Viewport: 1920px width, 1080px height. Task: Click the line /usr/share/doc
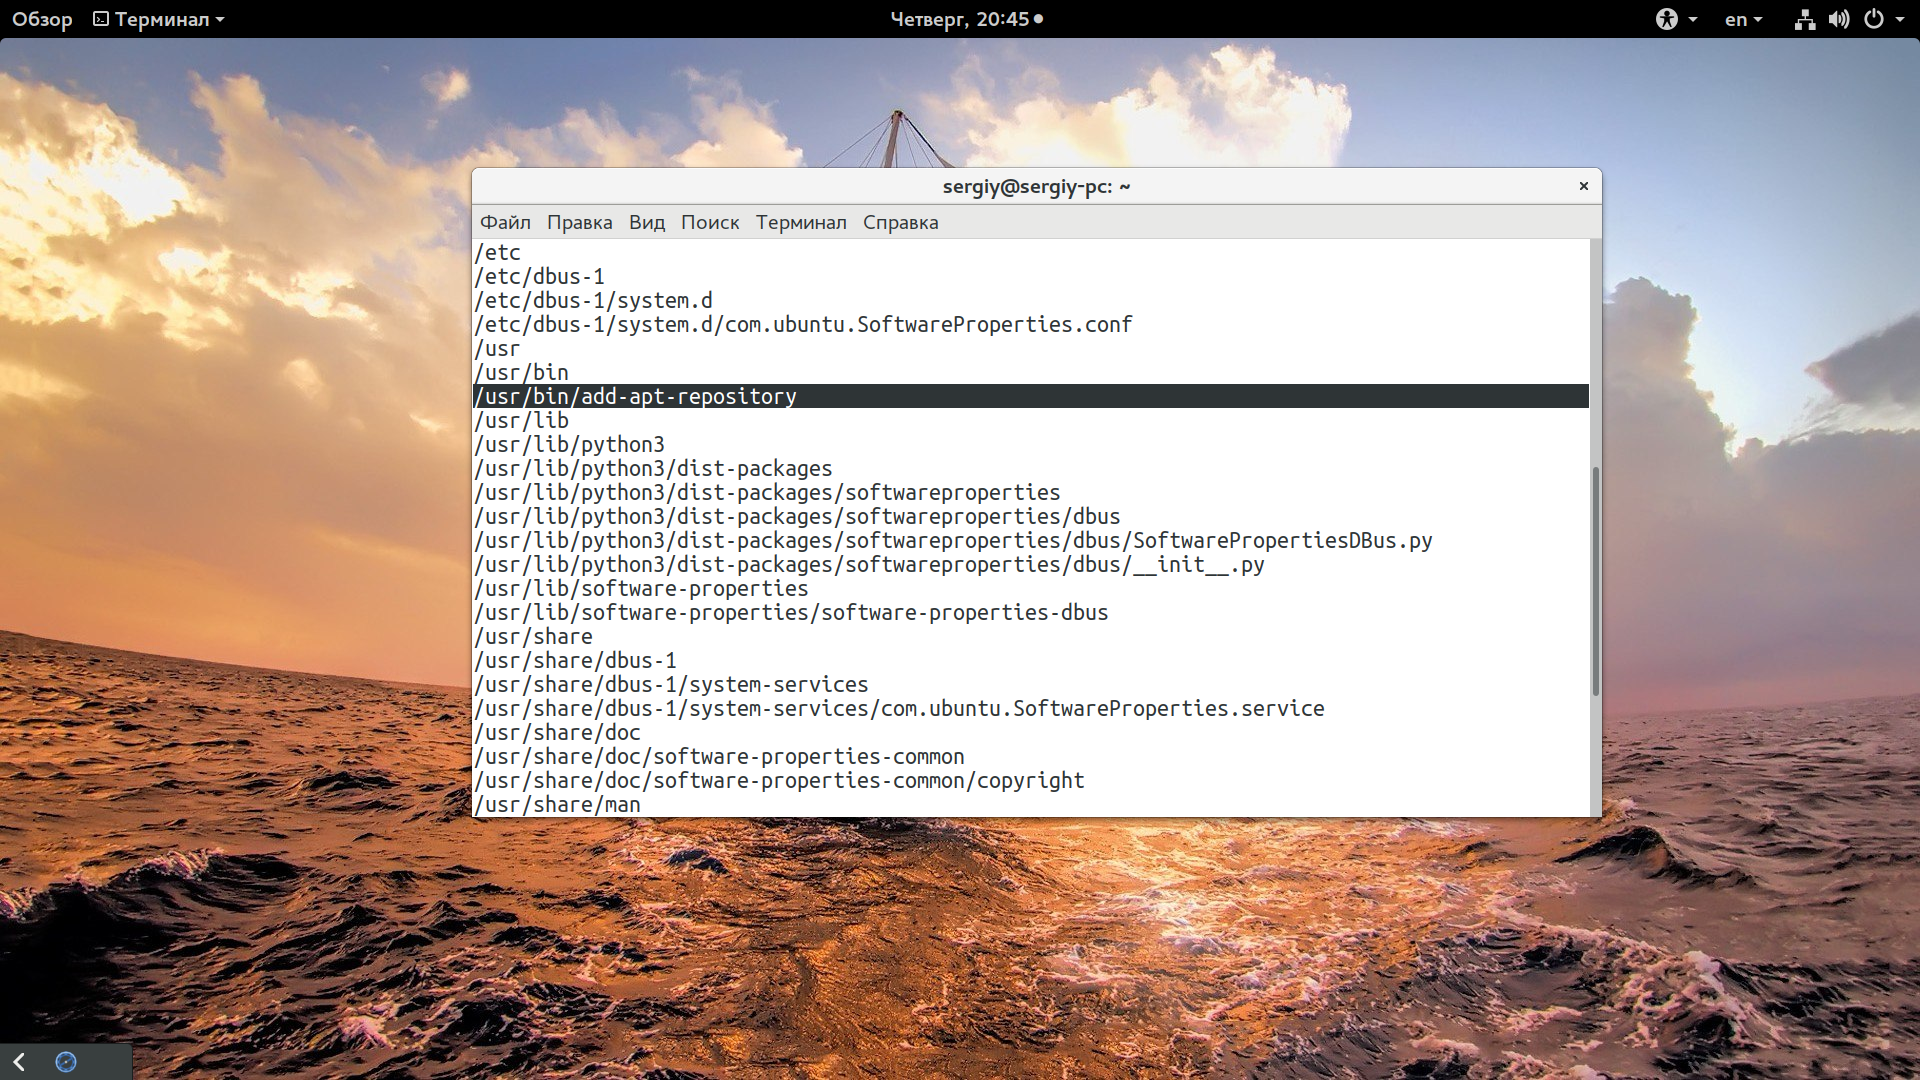coord(557,732)
